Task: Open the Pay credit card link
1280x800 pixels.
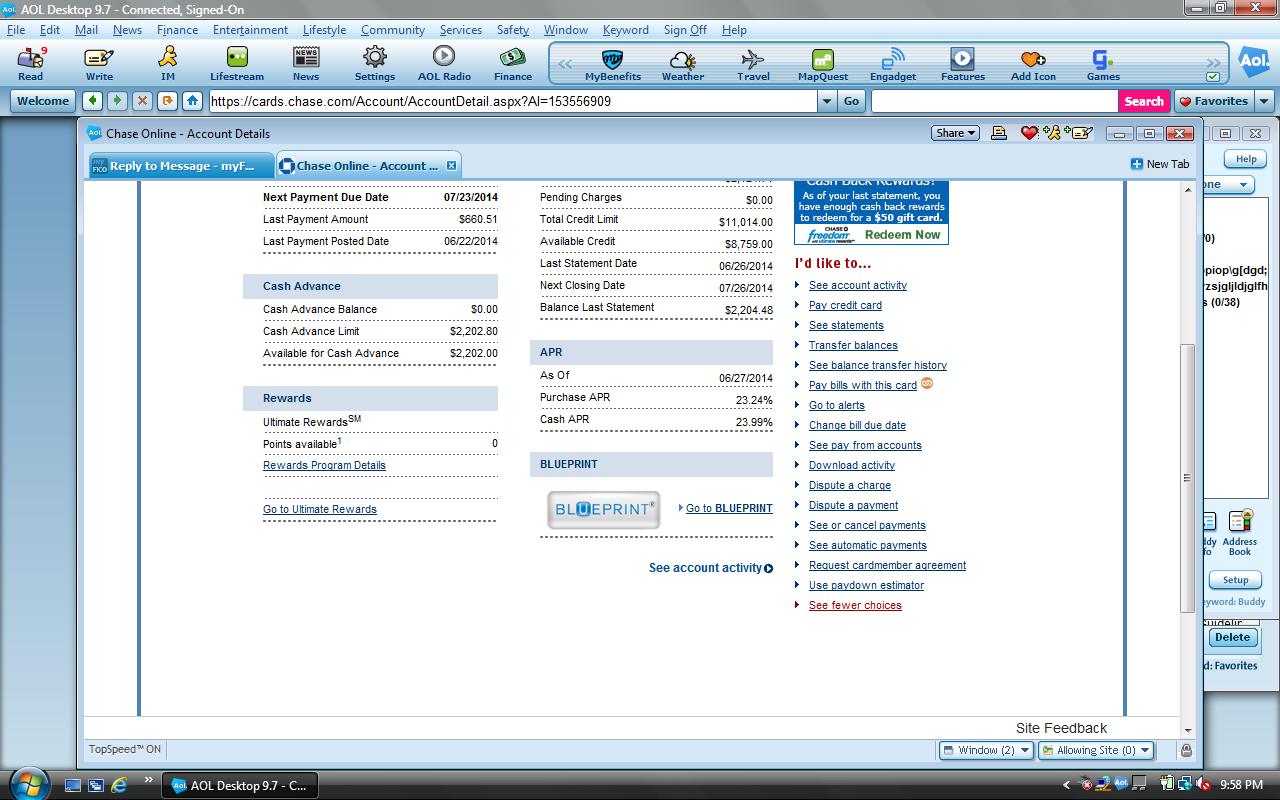Action: point(845,305)
